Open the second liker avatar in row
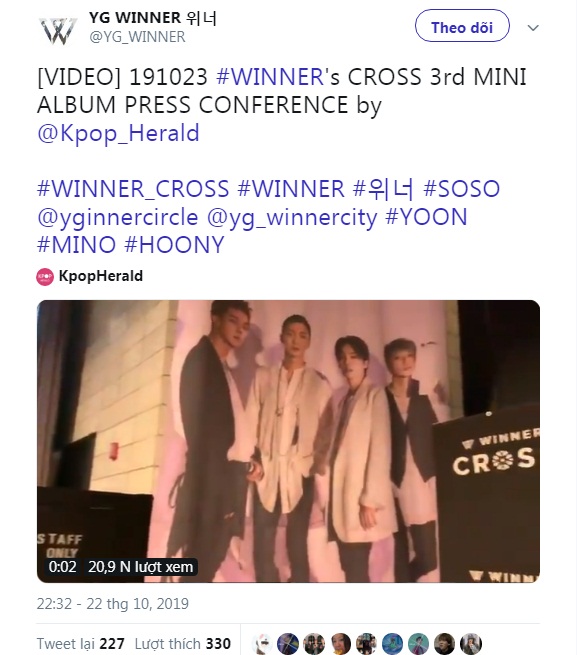 pyautogui.click(x=288, y=643)
